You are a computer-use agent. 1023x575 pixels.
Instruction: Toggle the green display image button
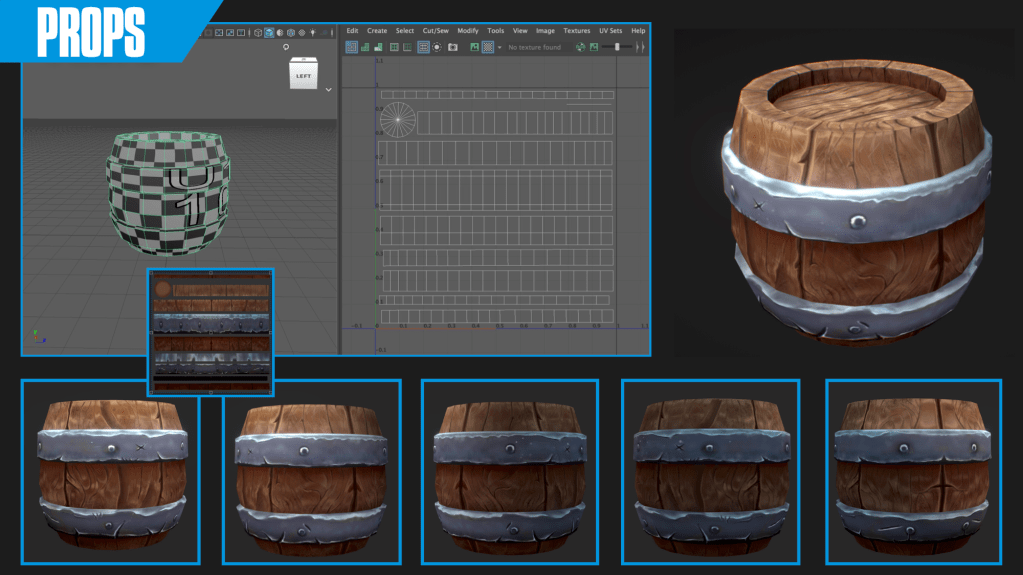point(474,47)
